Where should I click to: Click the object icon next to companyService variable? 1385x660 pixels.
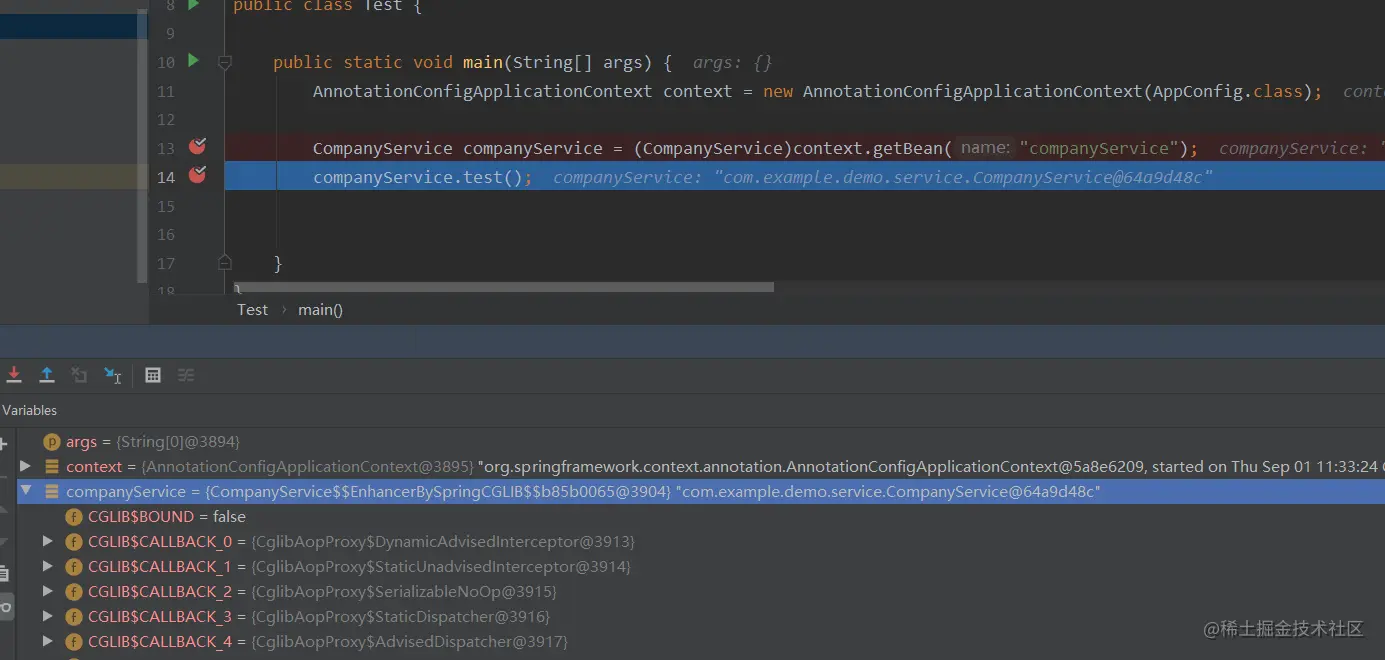tap(52, 491)
